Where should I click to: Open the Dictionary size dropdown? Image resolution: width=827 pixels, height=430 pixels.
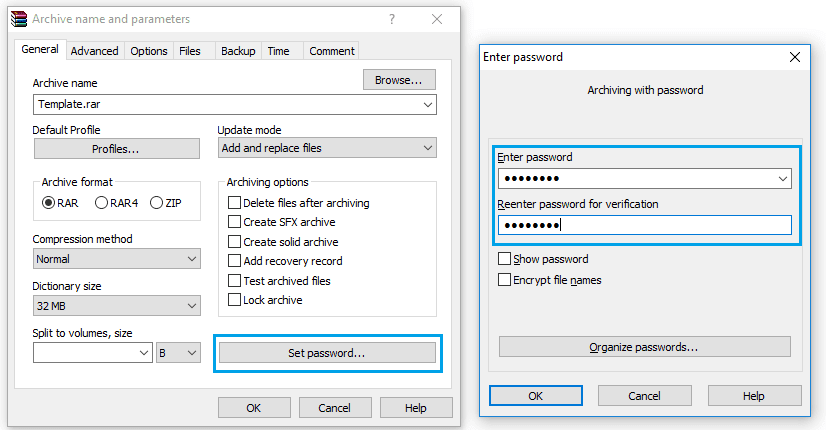(117, 306)
